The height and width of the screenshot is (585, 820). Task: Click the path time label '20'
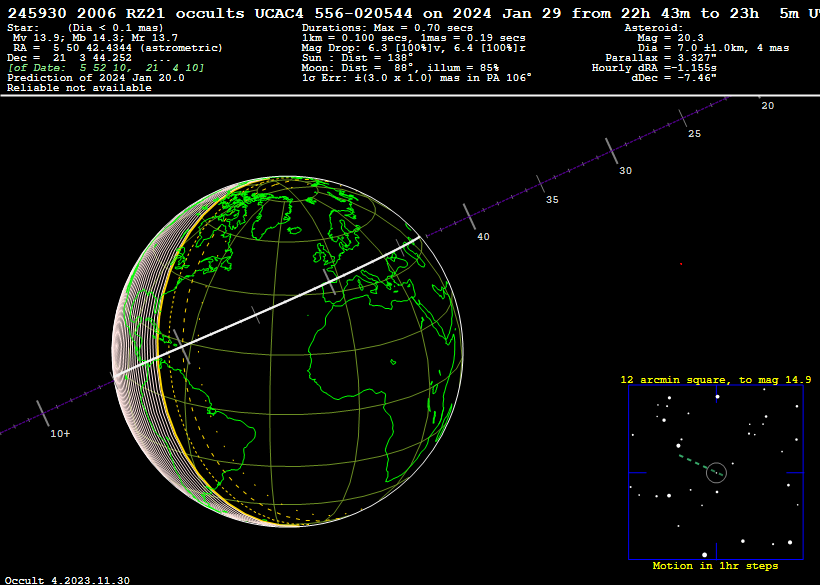[x=768, y=106]
